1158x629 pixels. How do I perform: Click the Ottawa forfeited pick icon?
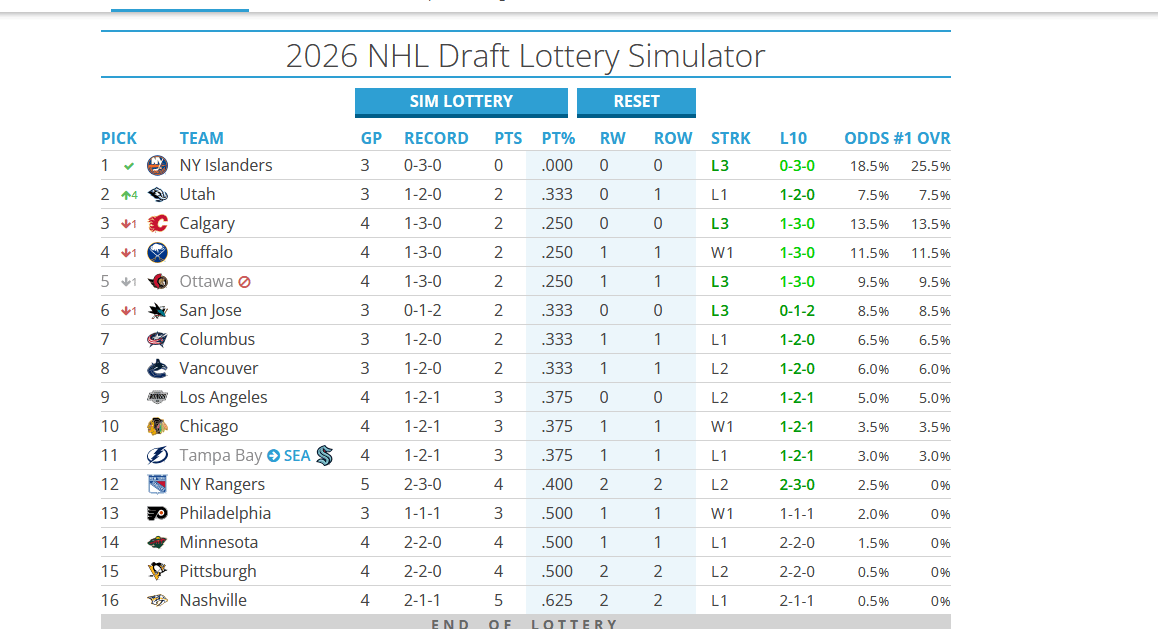coord(245,283)
